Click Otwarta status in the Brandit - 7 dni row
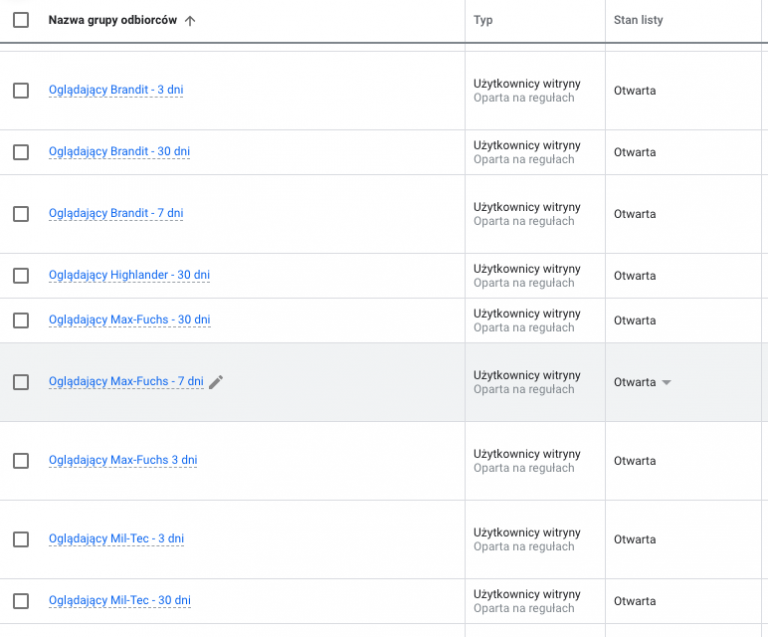This screenshot has width=768, height=637. coord(635,214)
